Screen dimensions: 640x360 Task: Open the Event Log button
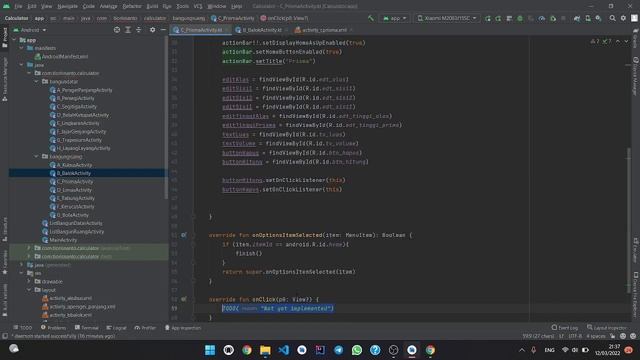click(565, 328)
